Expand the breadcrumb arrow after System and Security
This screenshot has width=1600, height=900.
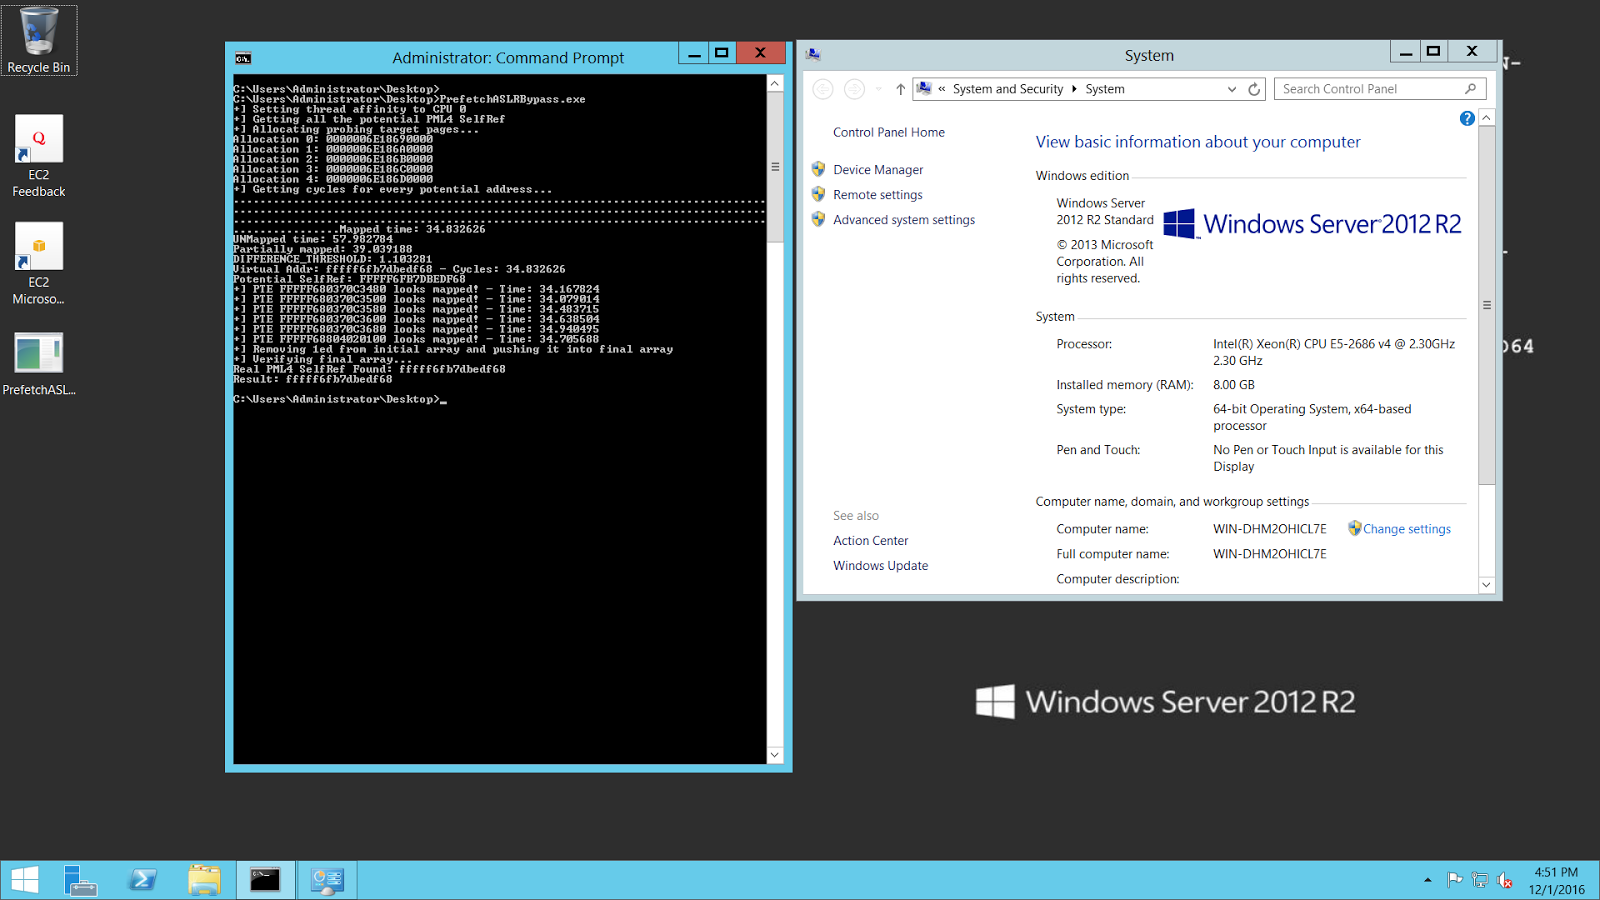(x=1074, y=89)
